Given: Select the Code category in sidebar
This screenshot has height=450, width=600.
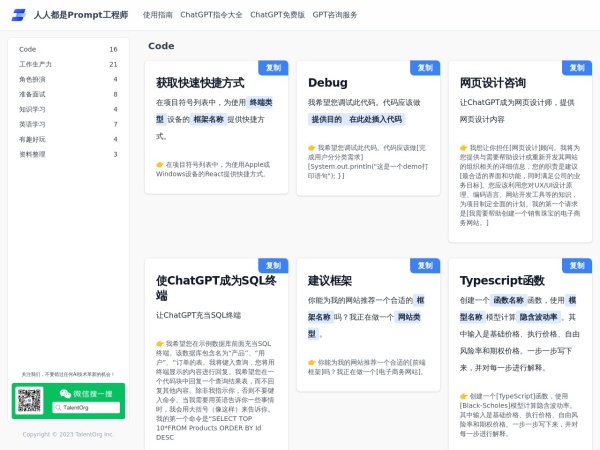Looking at the screenshot, I should pos(68,49).
